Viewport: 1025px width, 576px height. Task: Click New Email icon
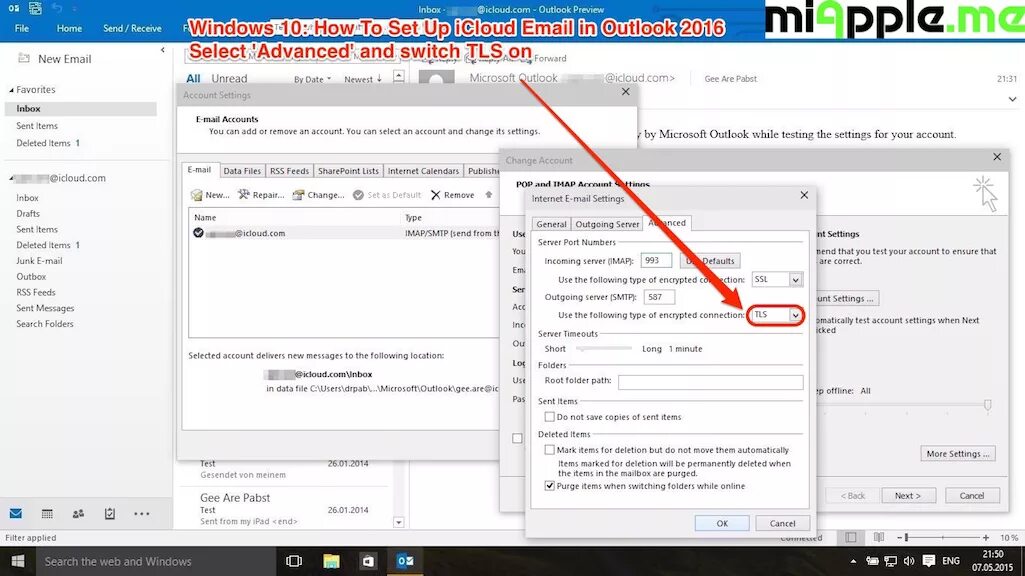(24, 58)
